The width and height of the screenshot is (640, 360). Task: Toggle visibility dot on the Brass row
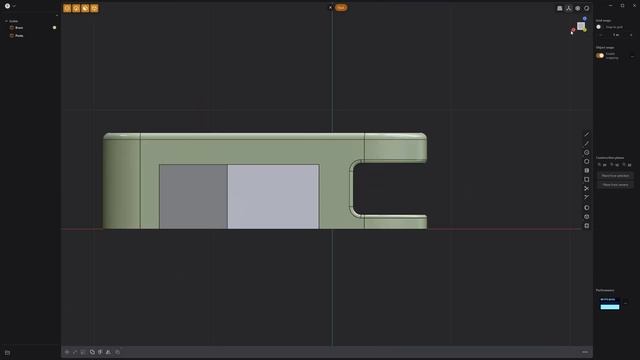click(x=54, y=28)
